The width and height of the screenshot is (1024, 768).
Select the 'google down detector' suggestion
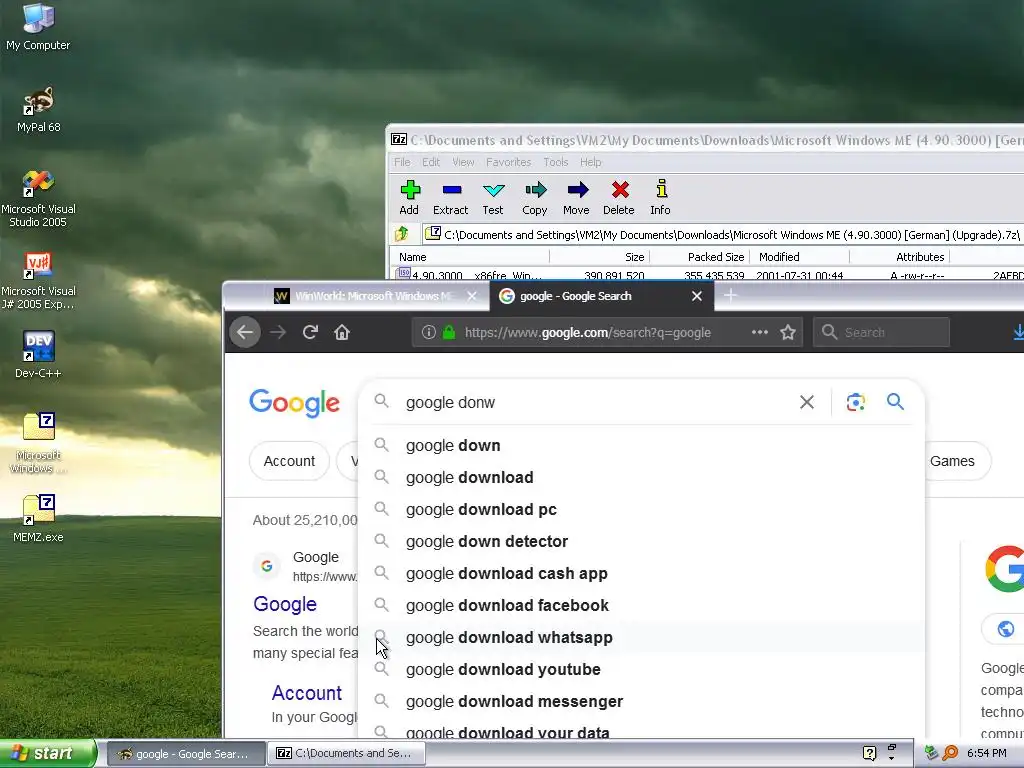coord(641,541)
